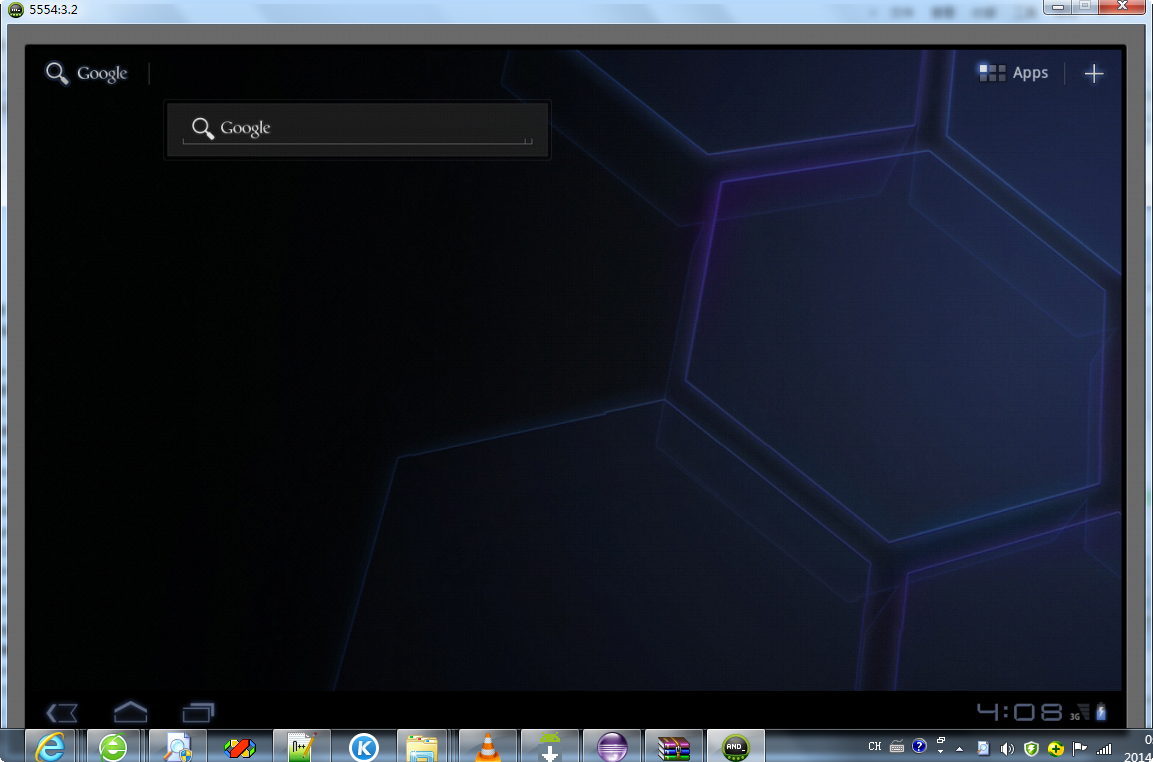
Task: Click the CH input language indicator
Action: [875, 747]
